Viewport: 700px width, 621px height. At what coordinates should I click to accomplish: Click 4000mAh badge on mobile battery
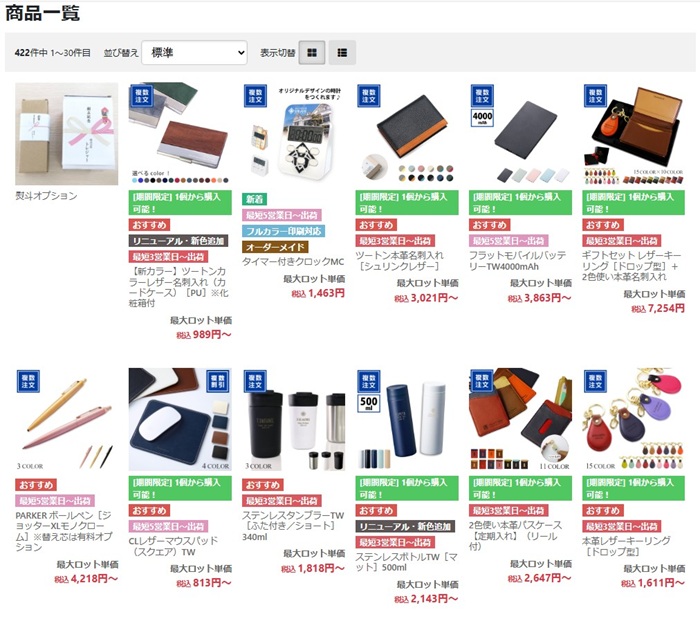(x=482, y=118)
